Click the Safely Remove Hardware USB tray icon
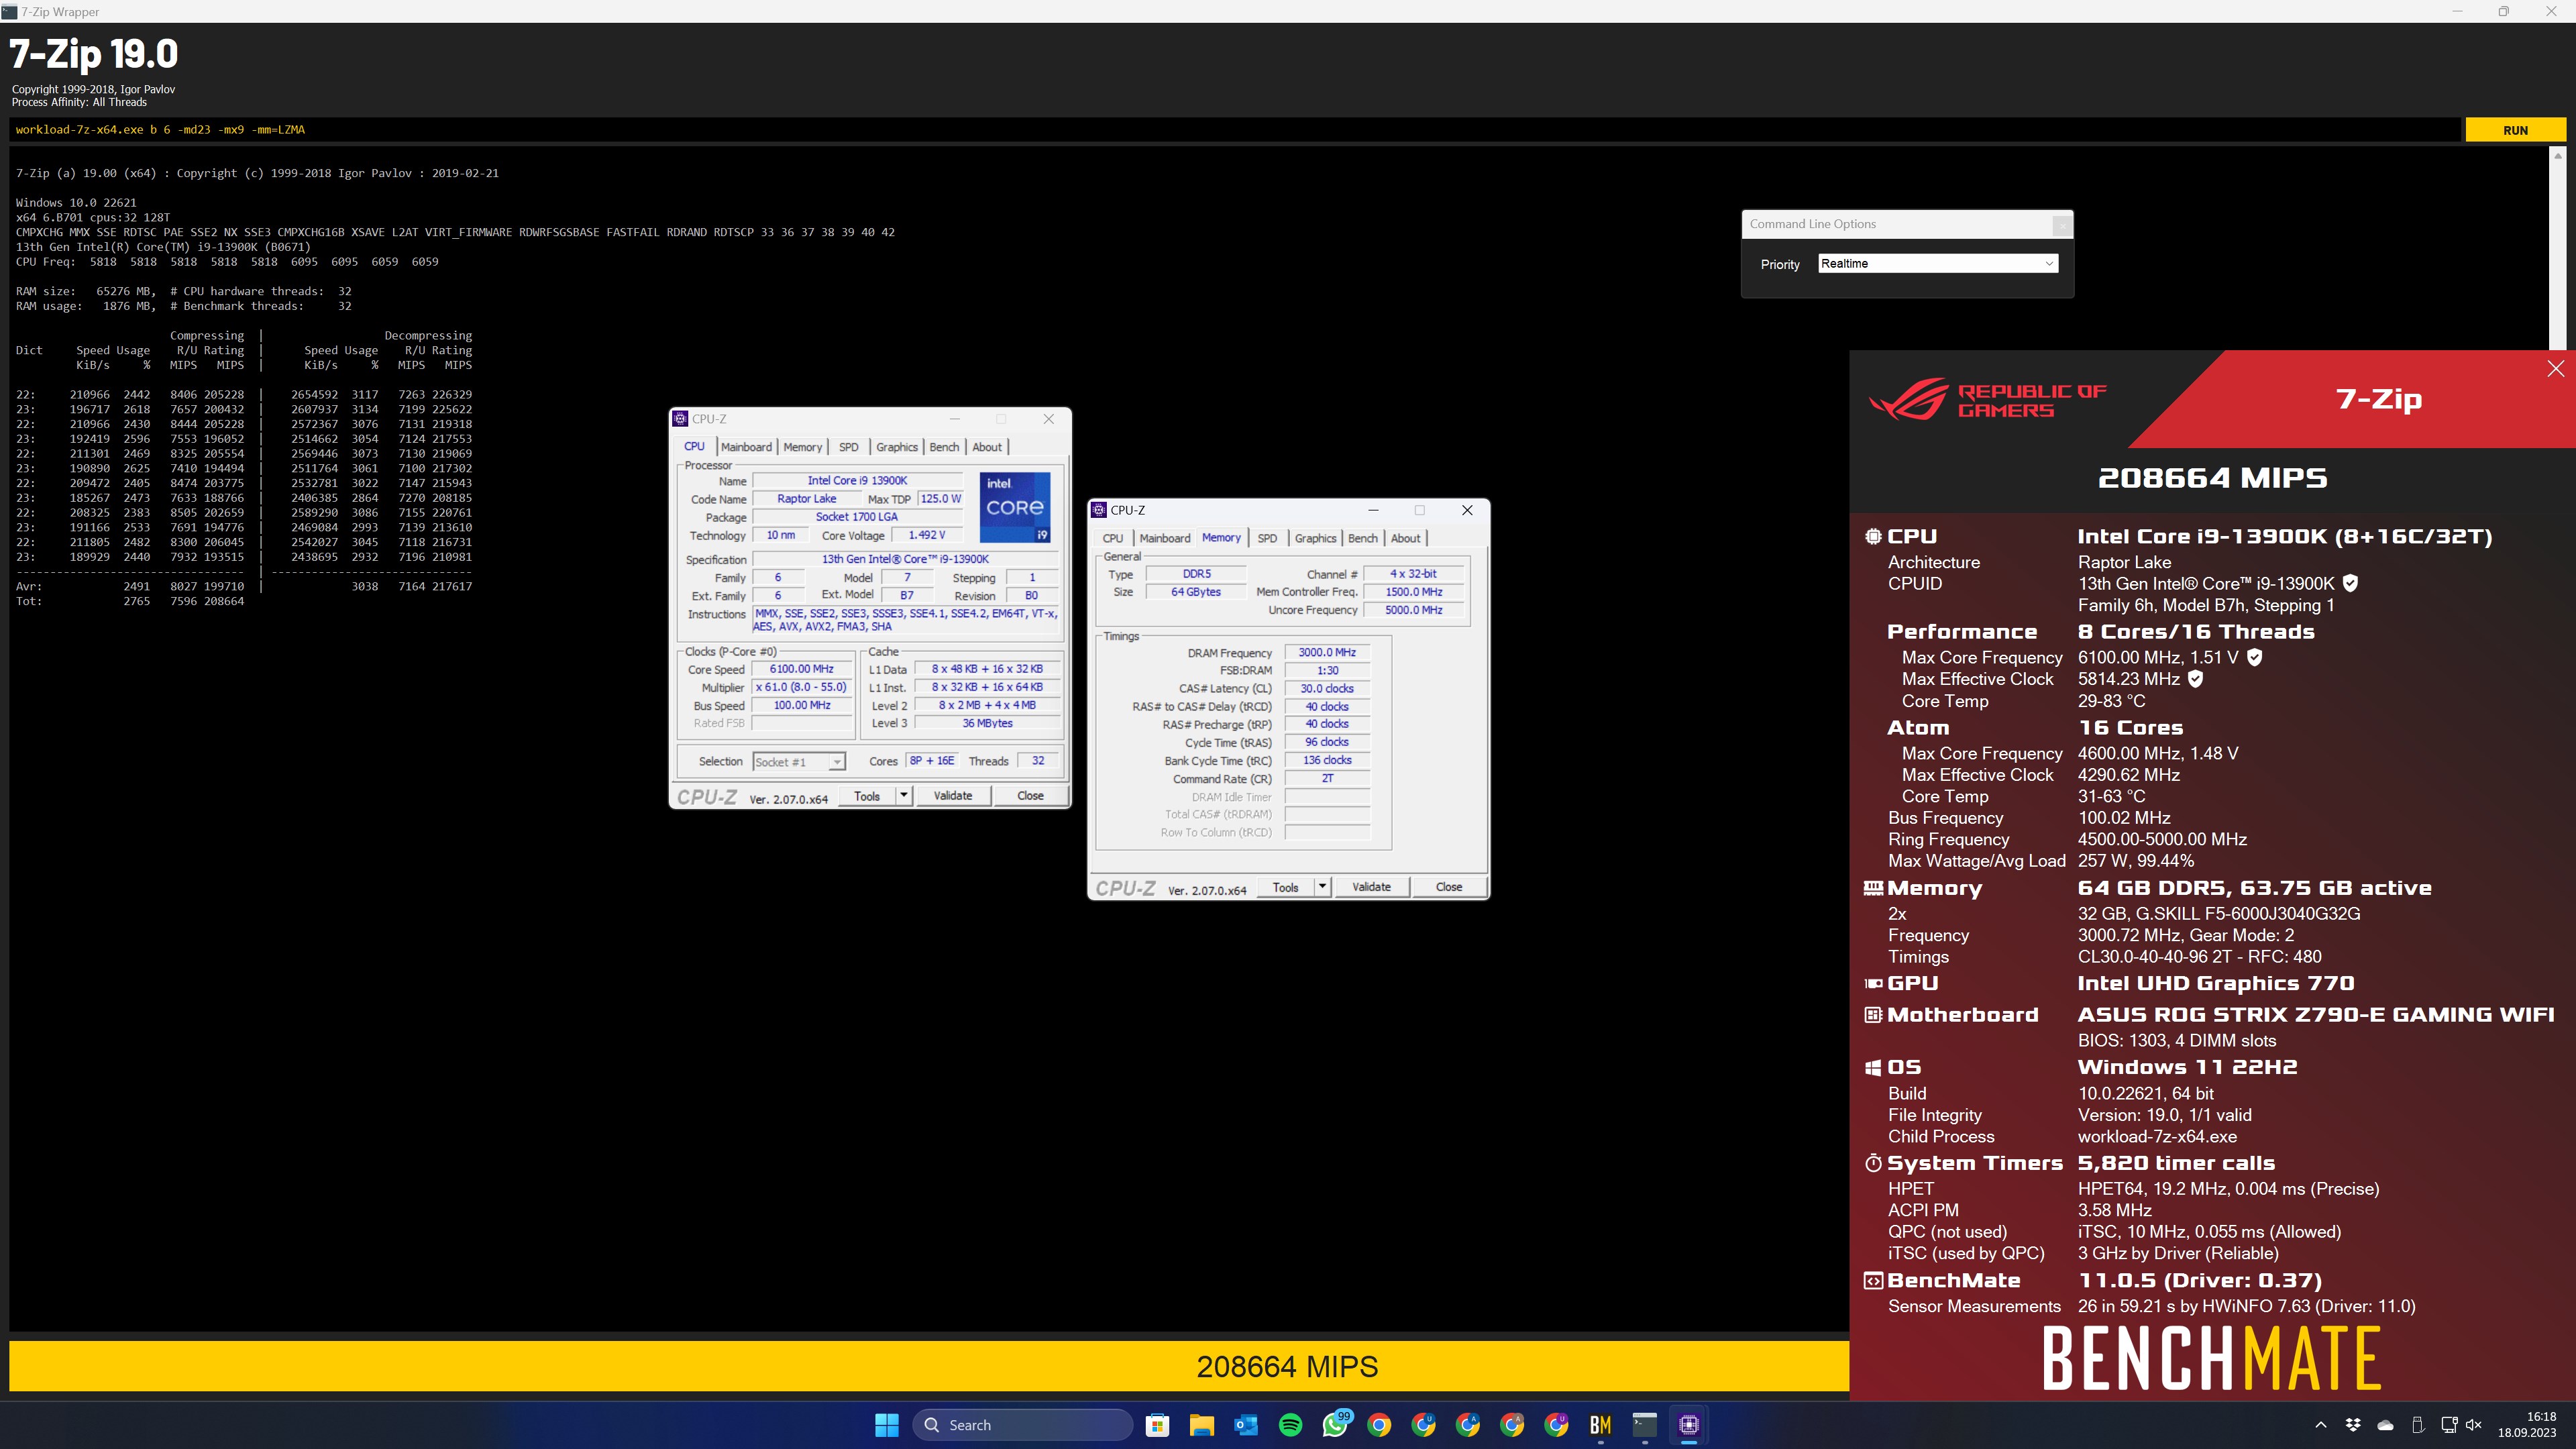This screenshot has height=1449, width=2576. pos(2417,1425)
